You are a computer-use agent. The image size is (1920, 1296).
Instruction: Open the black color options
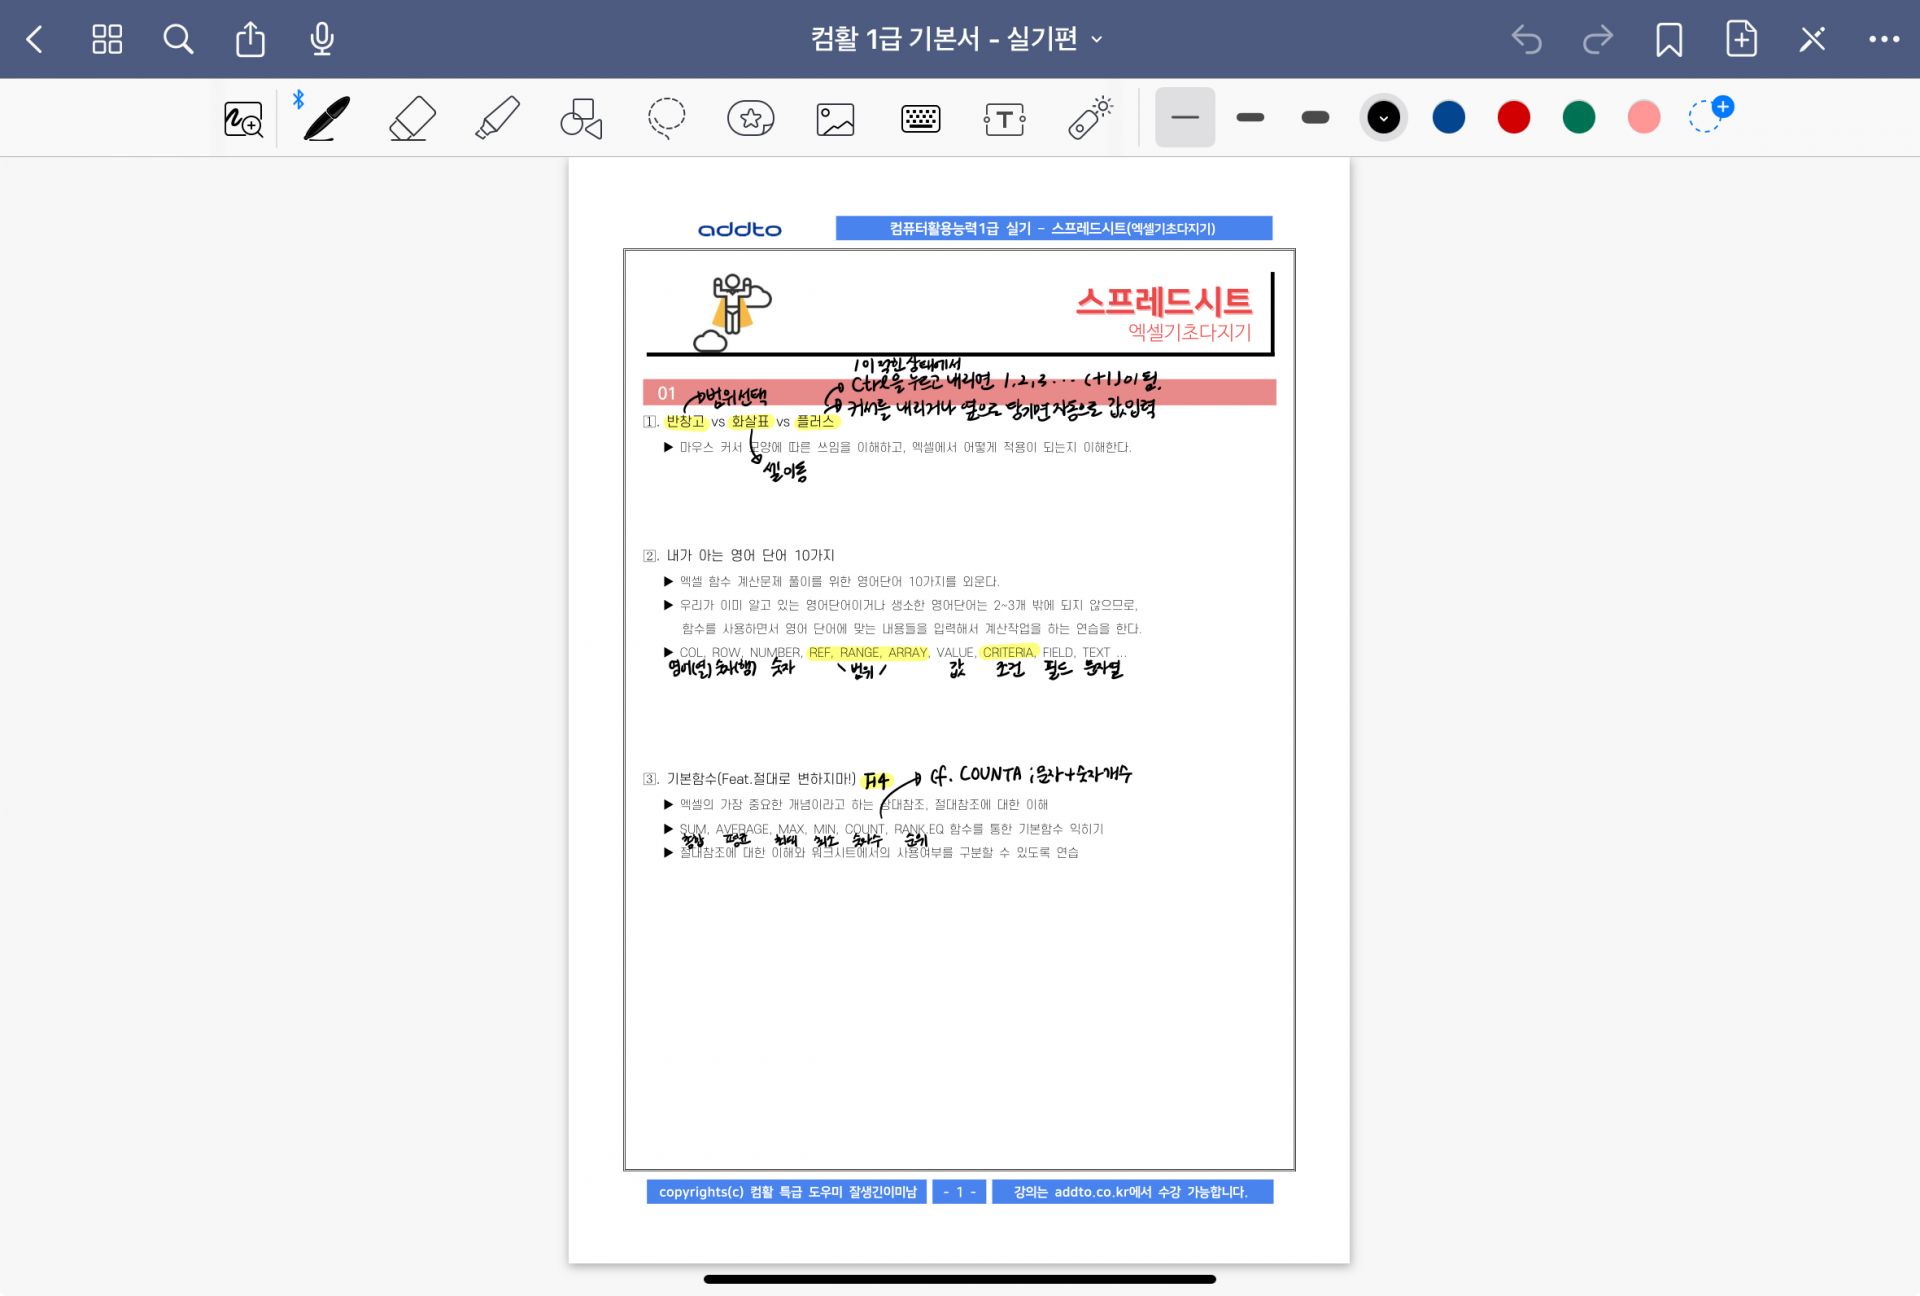tap(1383, 117)
